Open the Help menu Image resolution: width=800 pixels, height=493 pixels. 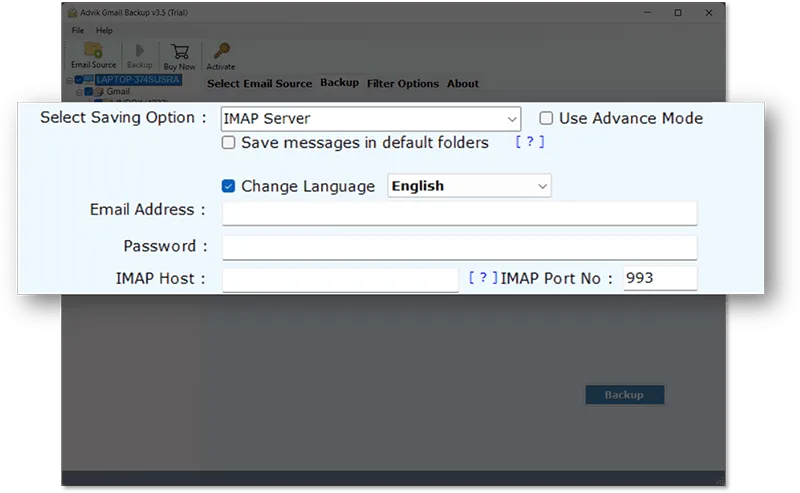point(104,31)
